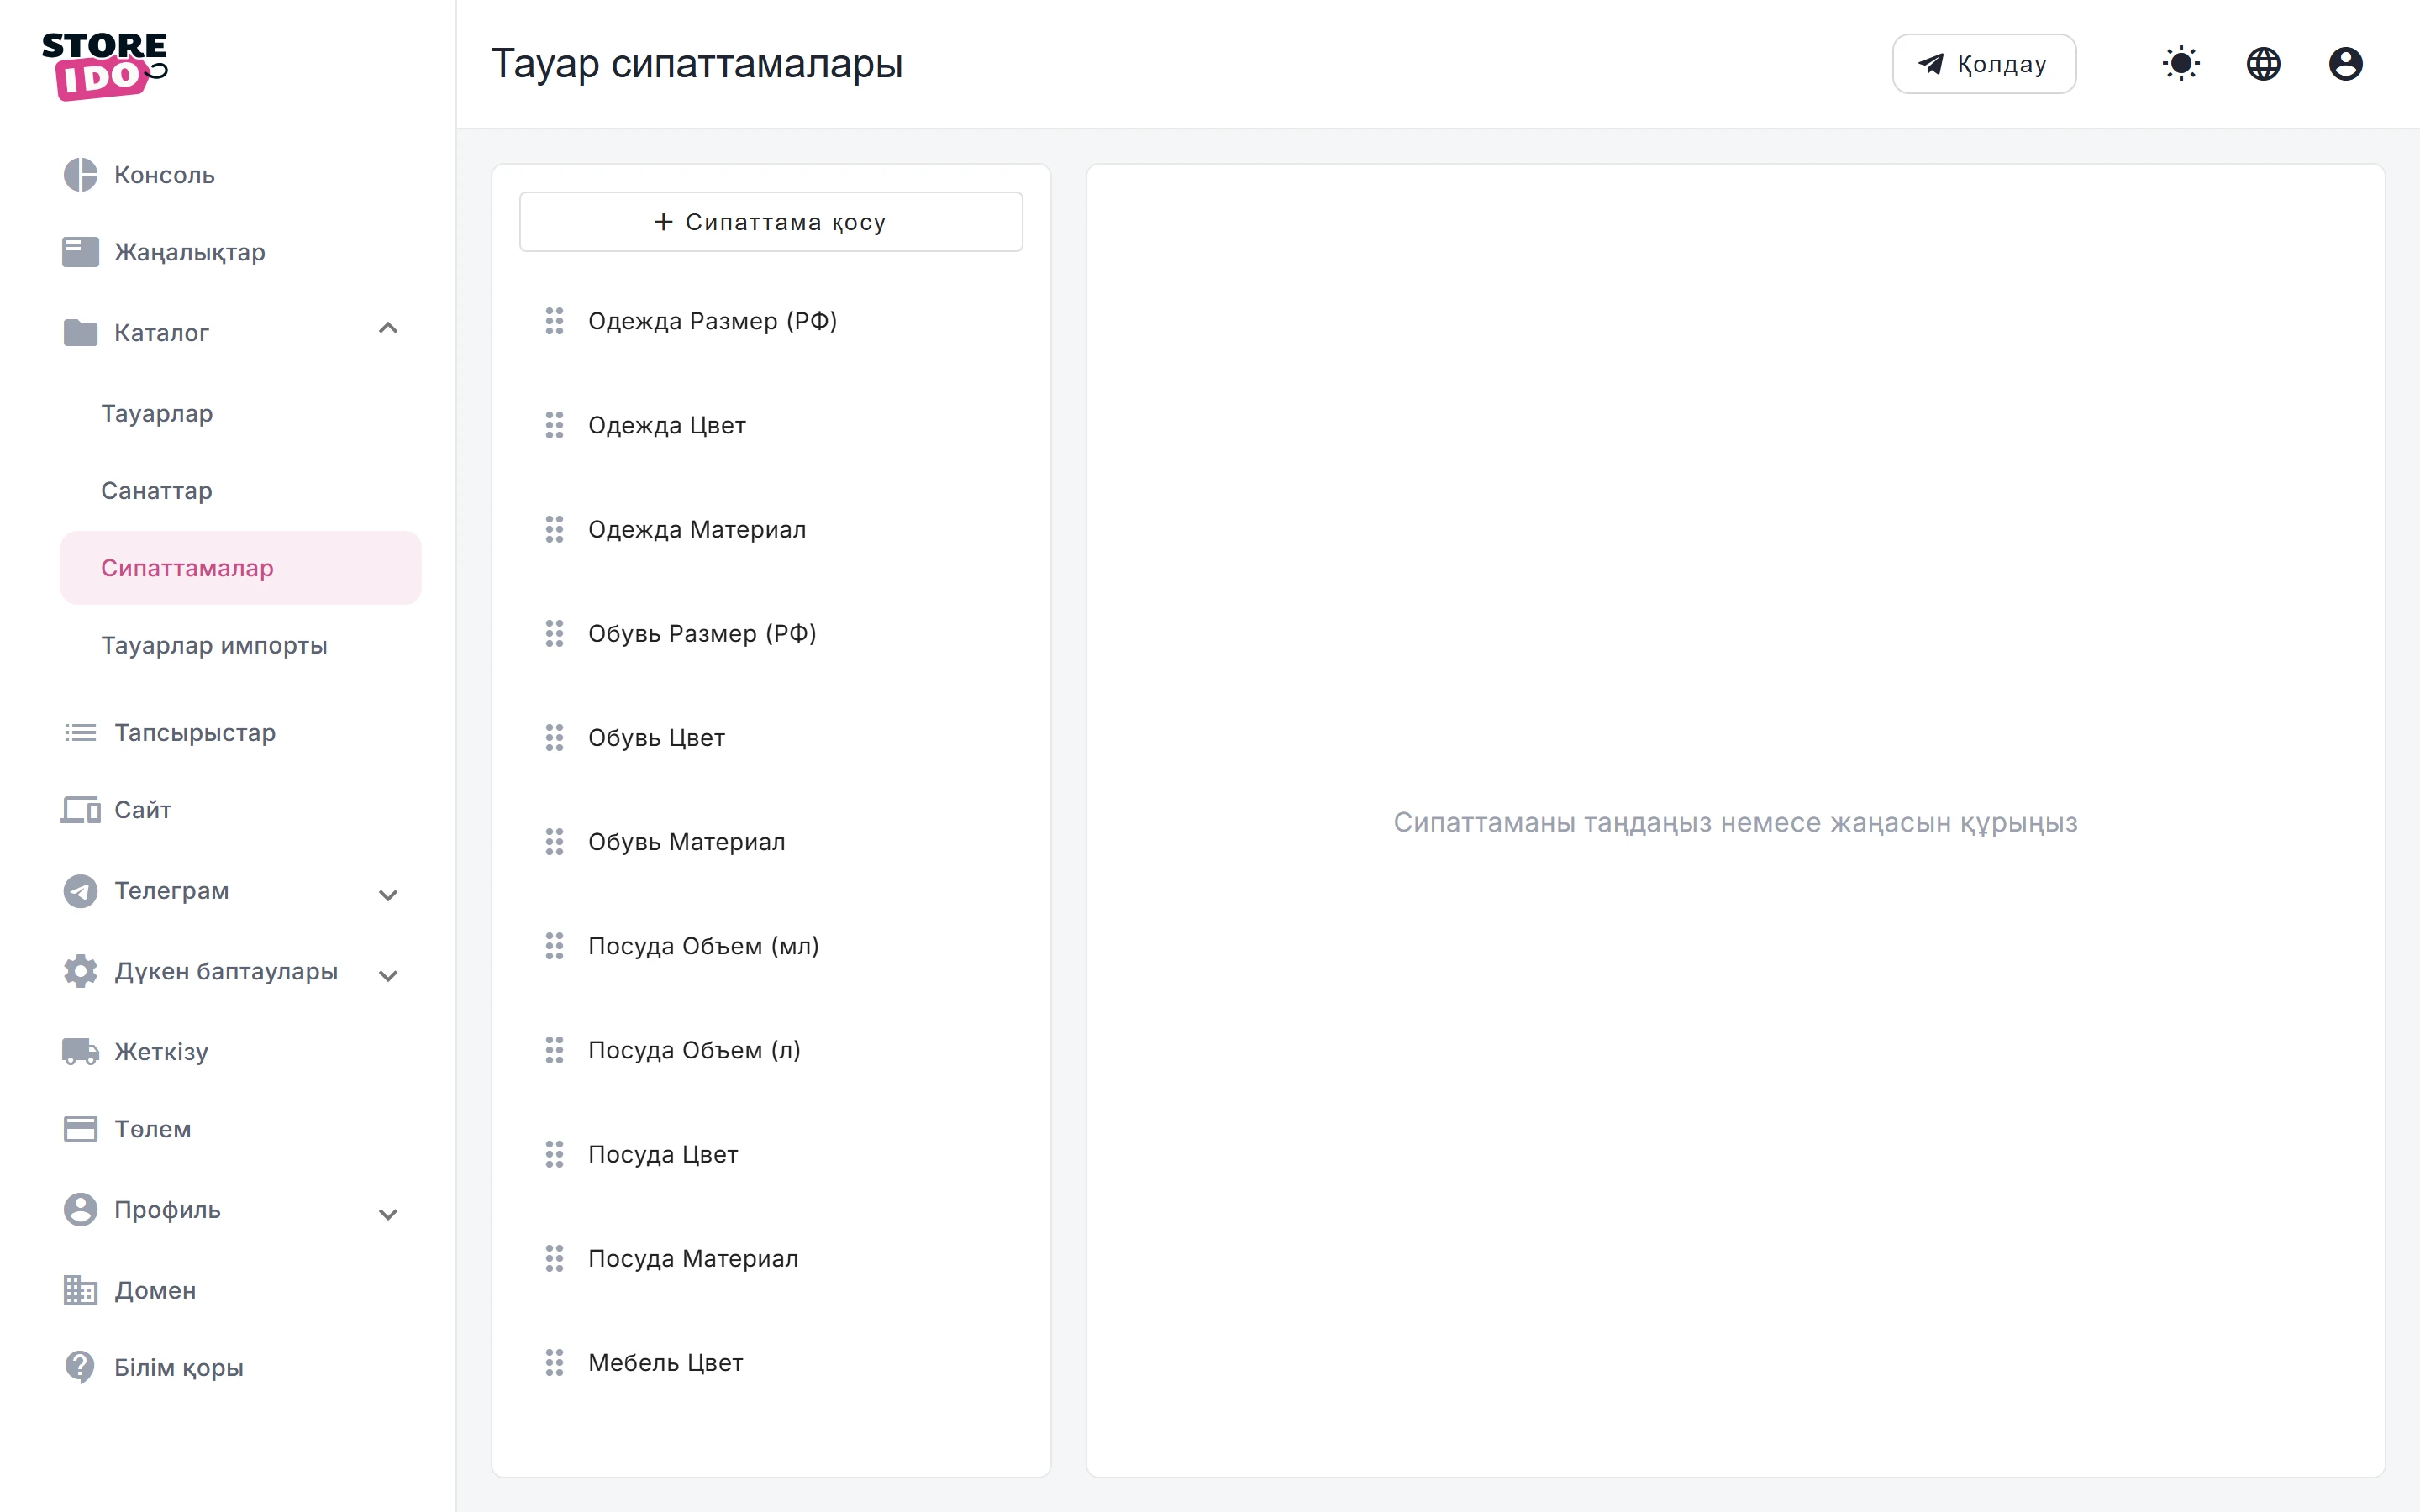This screenshot has height=1512, width=2420.
Task: Click the Дүкен баптаулары gear icon
Action: 80,971
